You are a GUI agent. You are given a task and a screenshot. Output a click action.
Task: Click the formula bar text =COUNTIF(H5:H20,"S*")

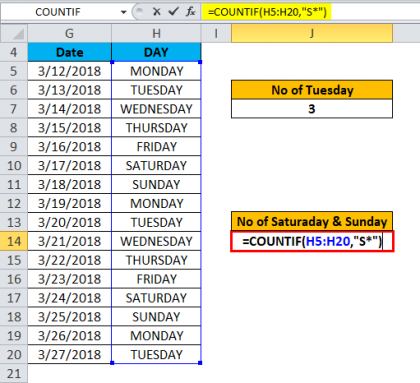pos(267,12)
